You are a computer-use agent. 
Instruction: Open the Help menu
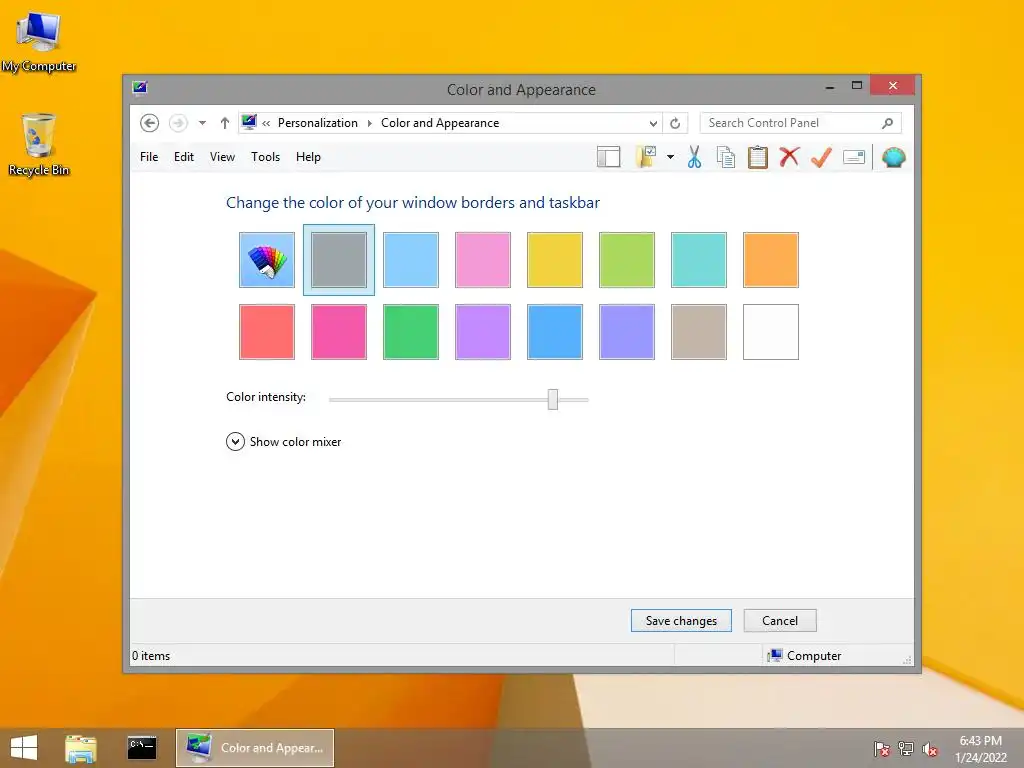(x=308, y=157)
